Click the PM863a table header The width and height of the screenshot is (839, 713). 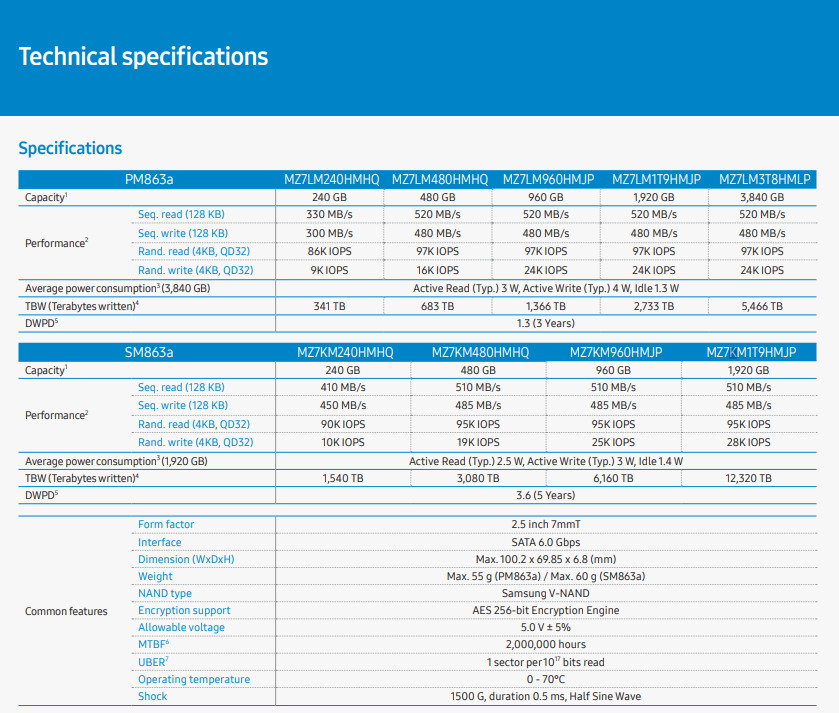click(147, 179)
